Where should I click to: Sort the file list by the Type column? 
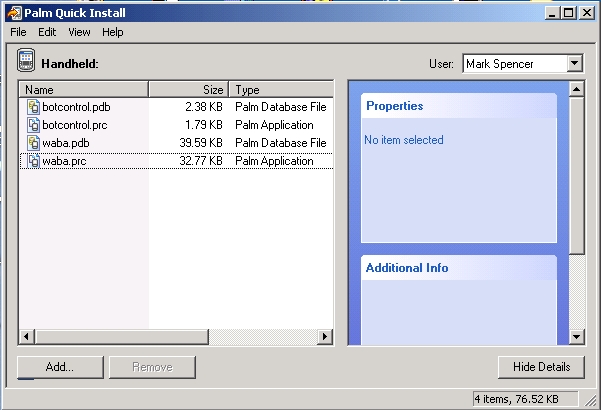click(x=281, y=90)
